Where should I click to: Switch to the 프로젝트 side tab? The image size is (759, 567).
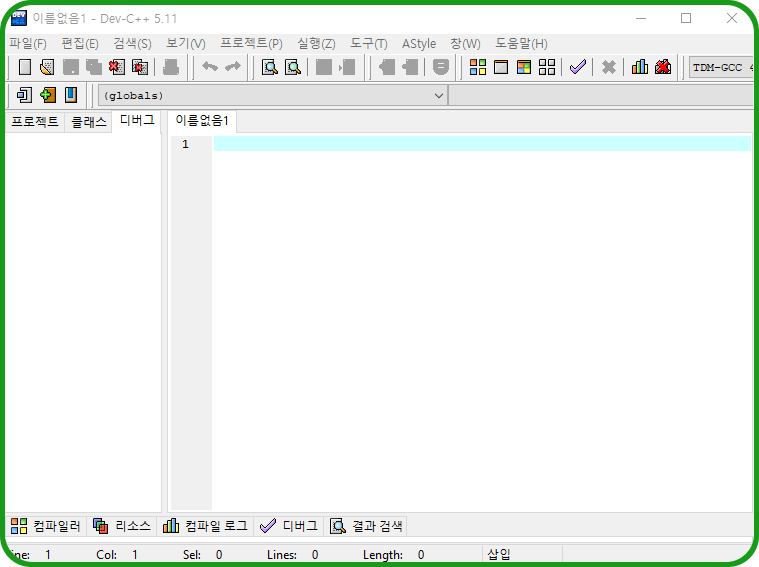tap(34, 121)
